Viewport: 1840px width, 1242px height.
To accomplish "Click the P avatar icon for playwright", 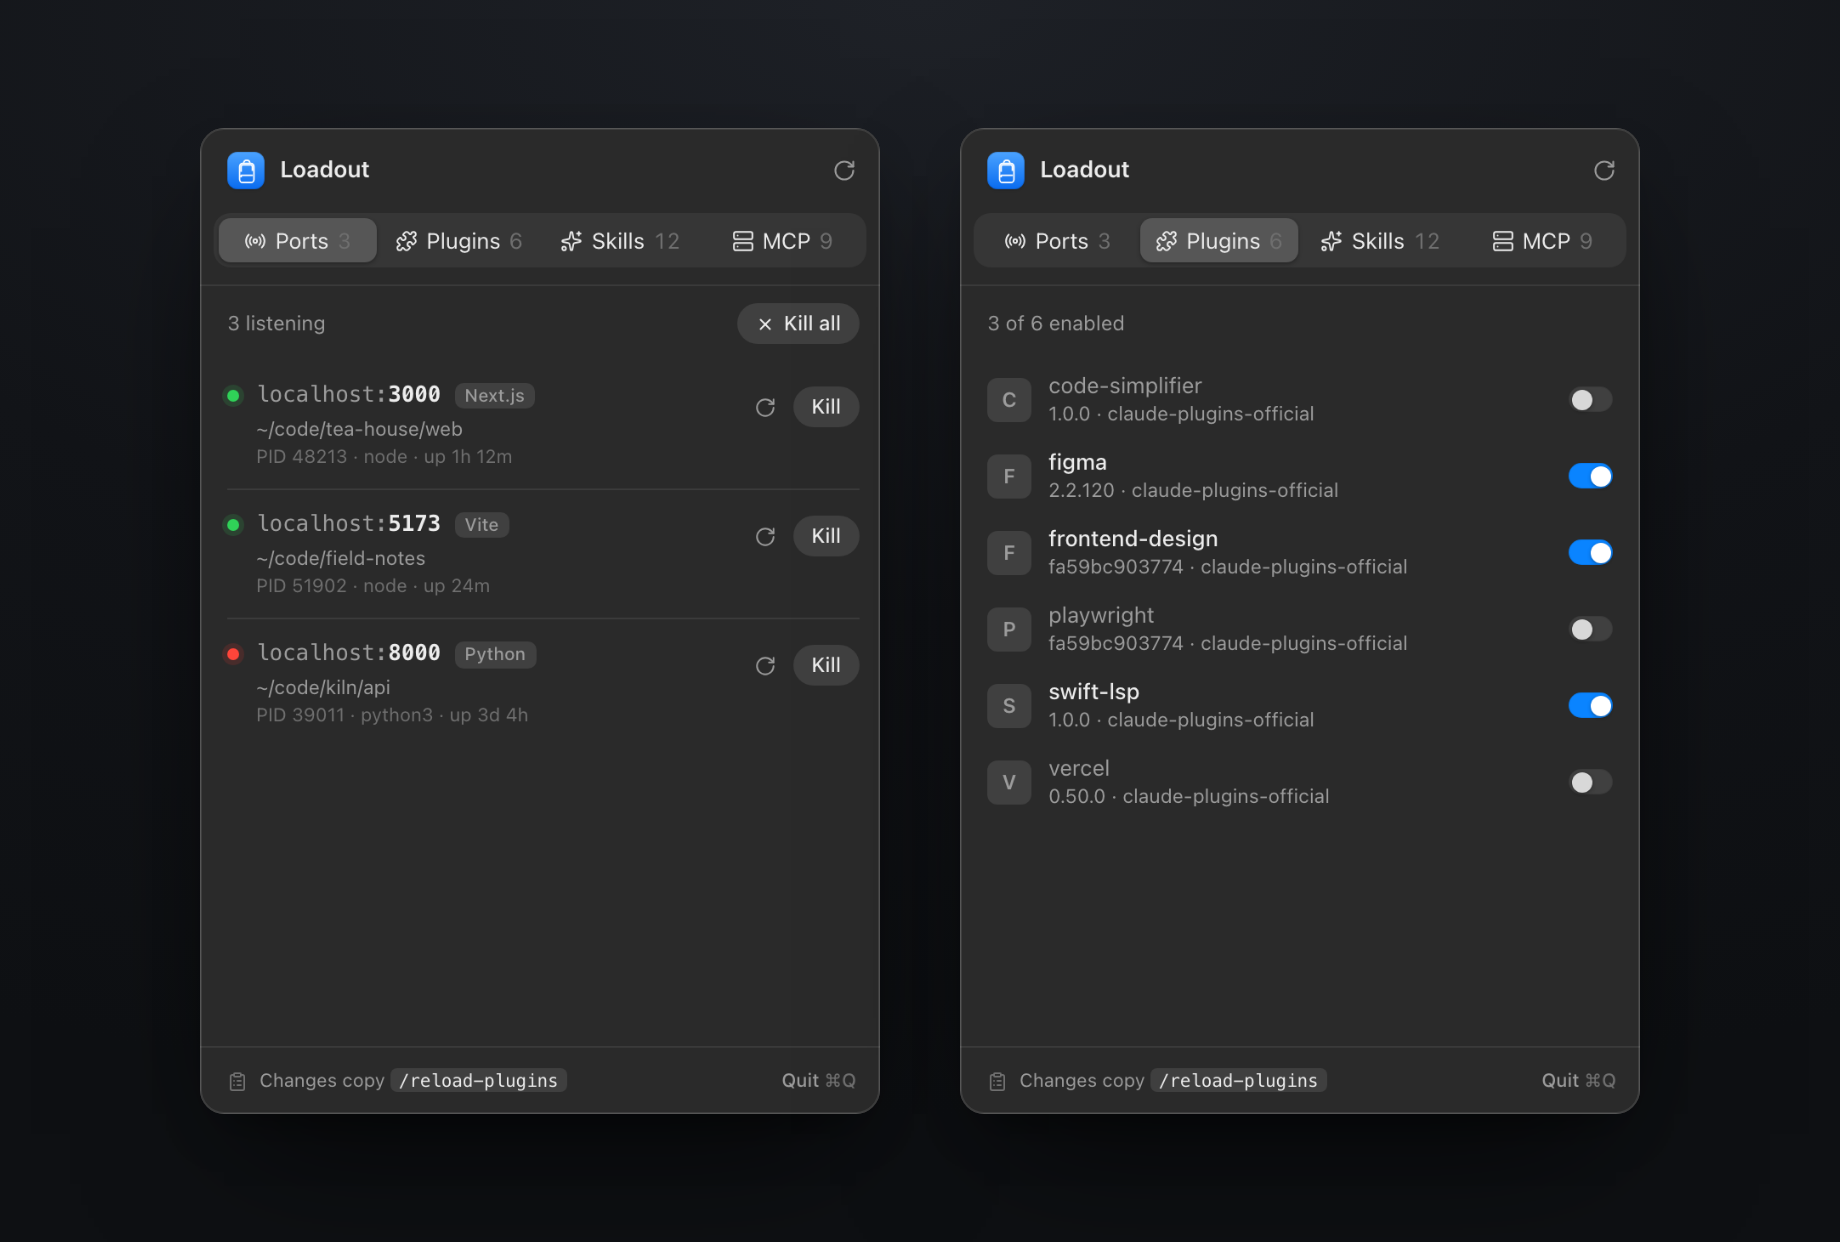I will 1009,629.
